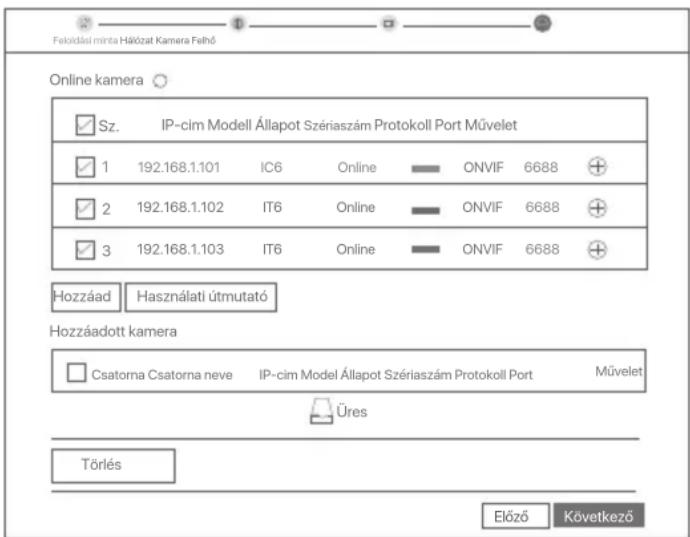Add camera 192.168.1.101 with plus icon
Viewport: 690px width, 537px height.
[x=597, y=166]
